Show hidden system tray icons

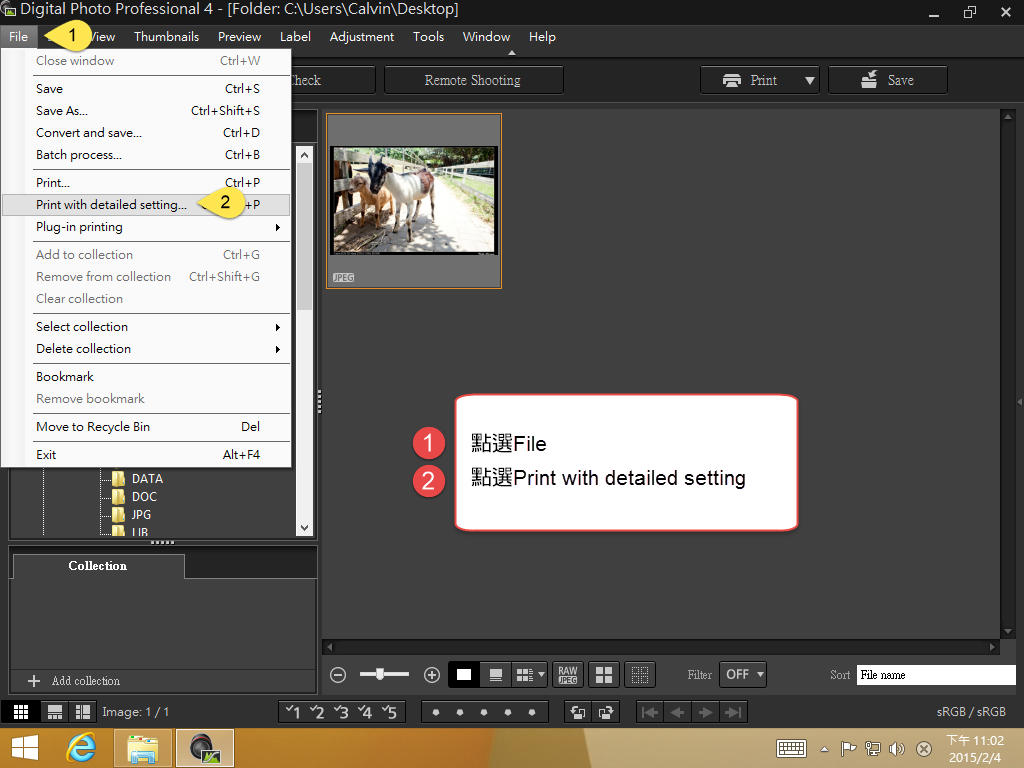click(x=824, y=749)
